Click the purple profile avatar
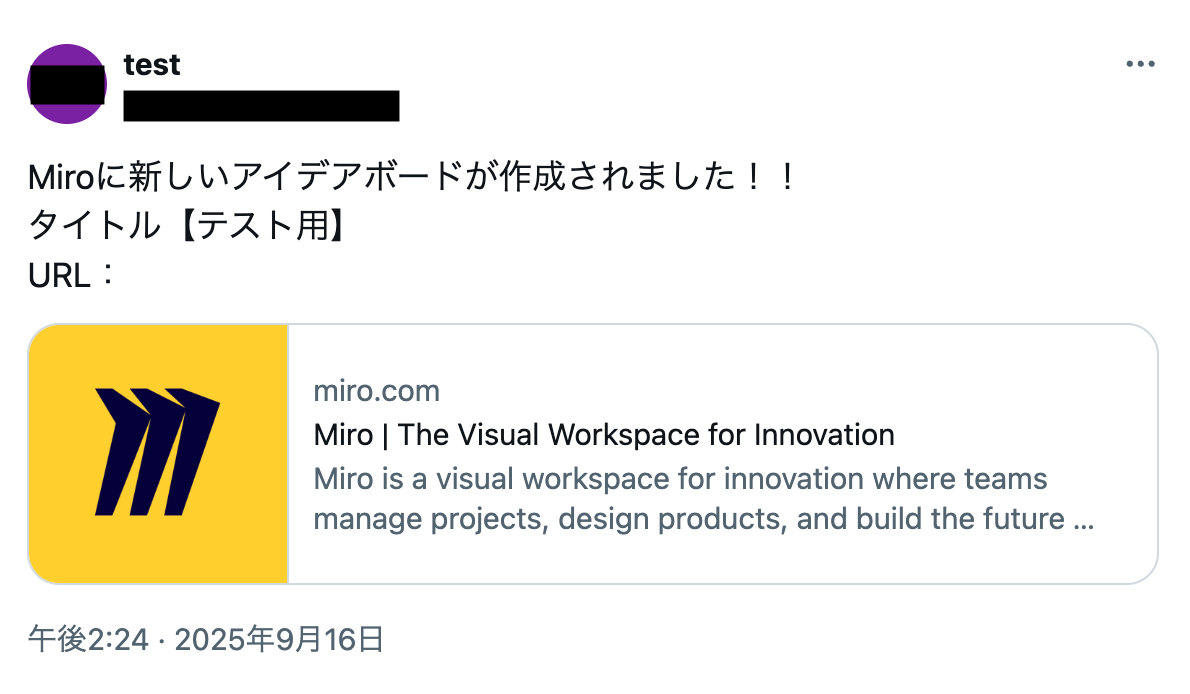Screen dimensions: 1190x694 (67, 84)
